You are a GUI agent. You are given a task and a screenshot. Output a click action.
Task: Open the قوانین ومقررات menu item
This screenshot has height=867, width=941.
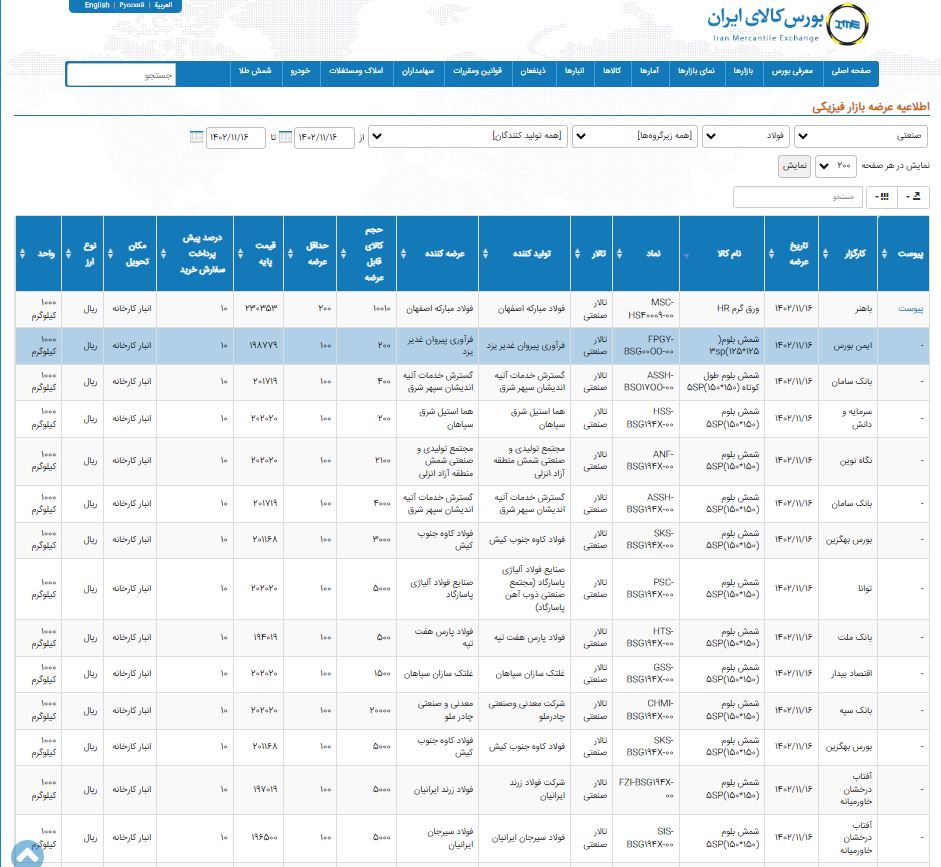pyautogui.click(x=477, y=71)
